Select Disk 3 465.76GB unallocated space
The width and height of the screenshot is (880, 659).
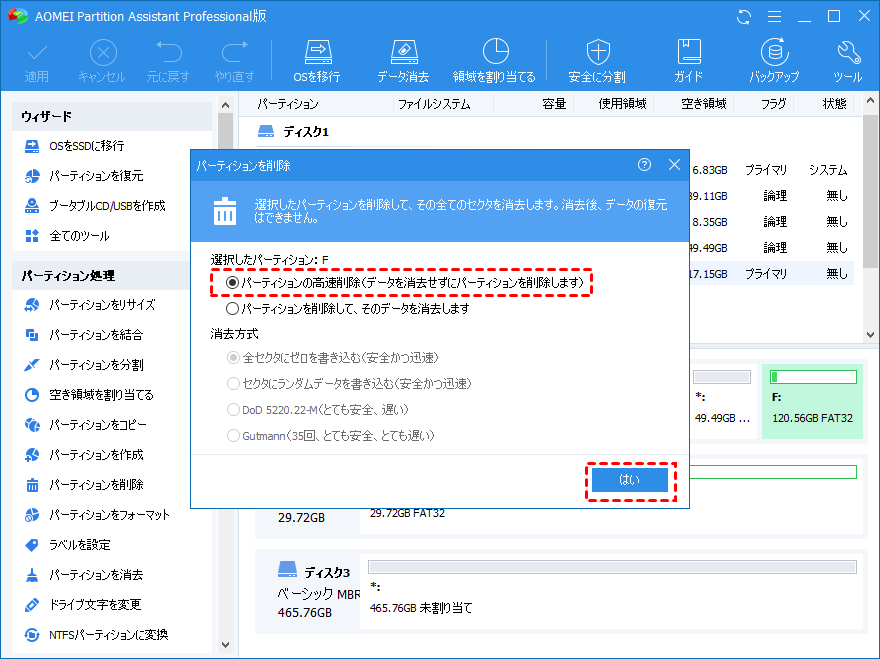[x=612, y=594]
